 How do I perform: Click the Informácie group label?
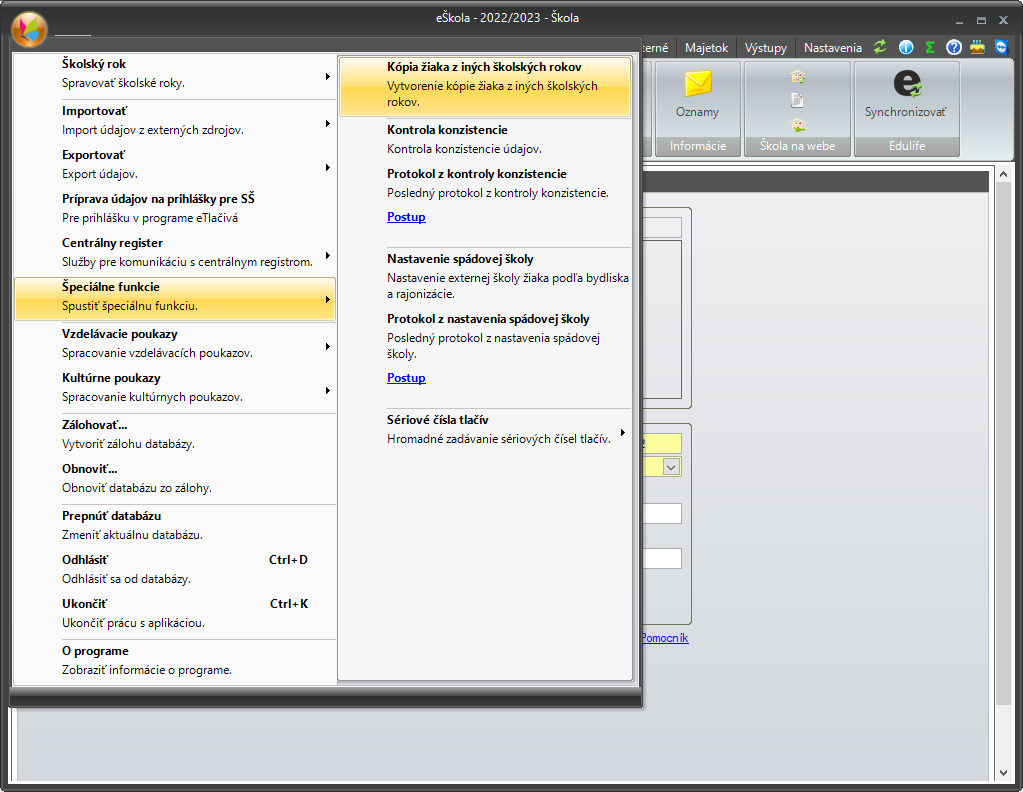[697, 146]
